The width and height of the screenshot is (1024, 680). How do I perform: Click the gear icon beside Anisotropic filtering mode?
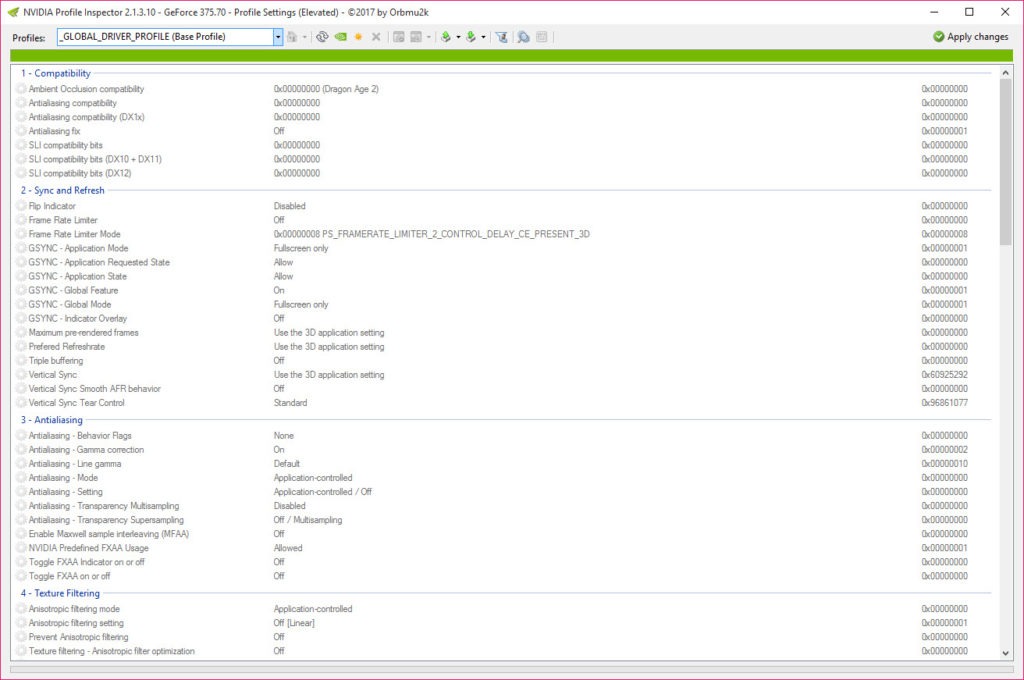pos(21,609)
